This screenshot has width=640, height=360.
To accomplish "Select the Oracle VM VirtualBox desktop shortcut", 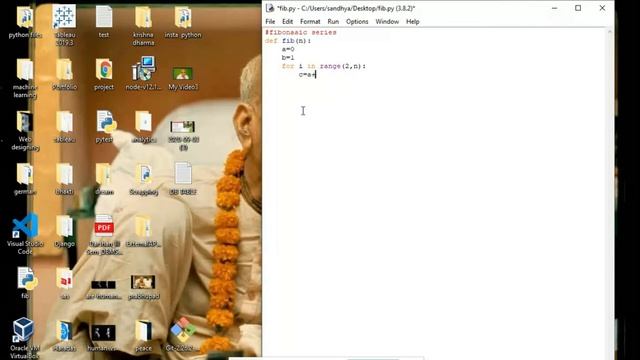I will [25, 338].
